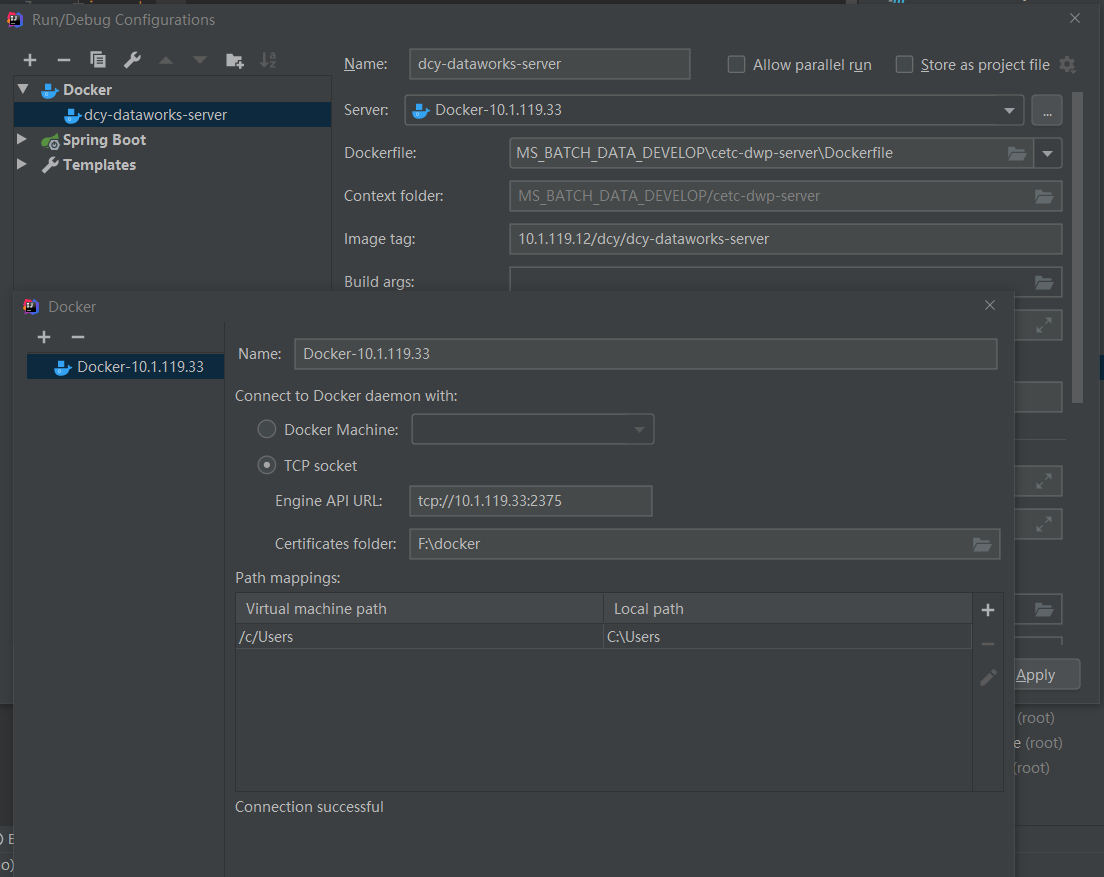Viewport: 1104px width, 877px height.
Task: Click Local path column header
Action: point(787,609)
